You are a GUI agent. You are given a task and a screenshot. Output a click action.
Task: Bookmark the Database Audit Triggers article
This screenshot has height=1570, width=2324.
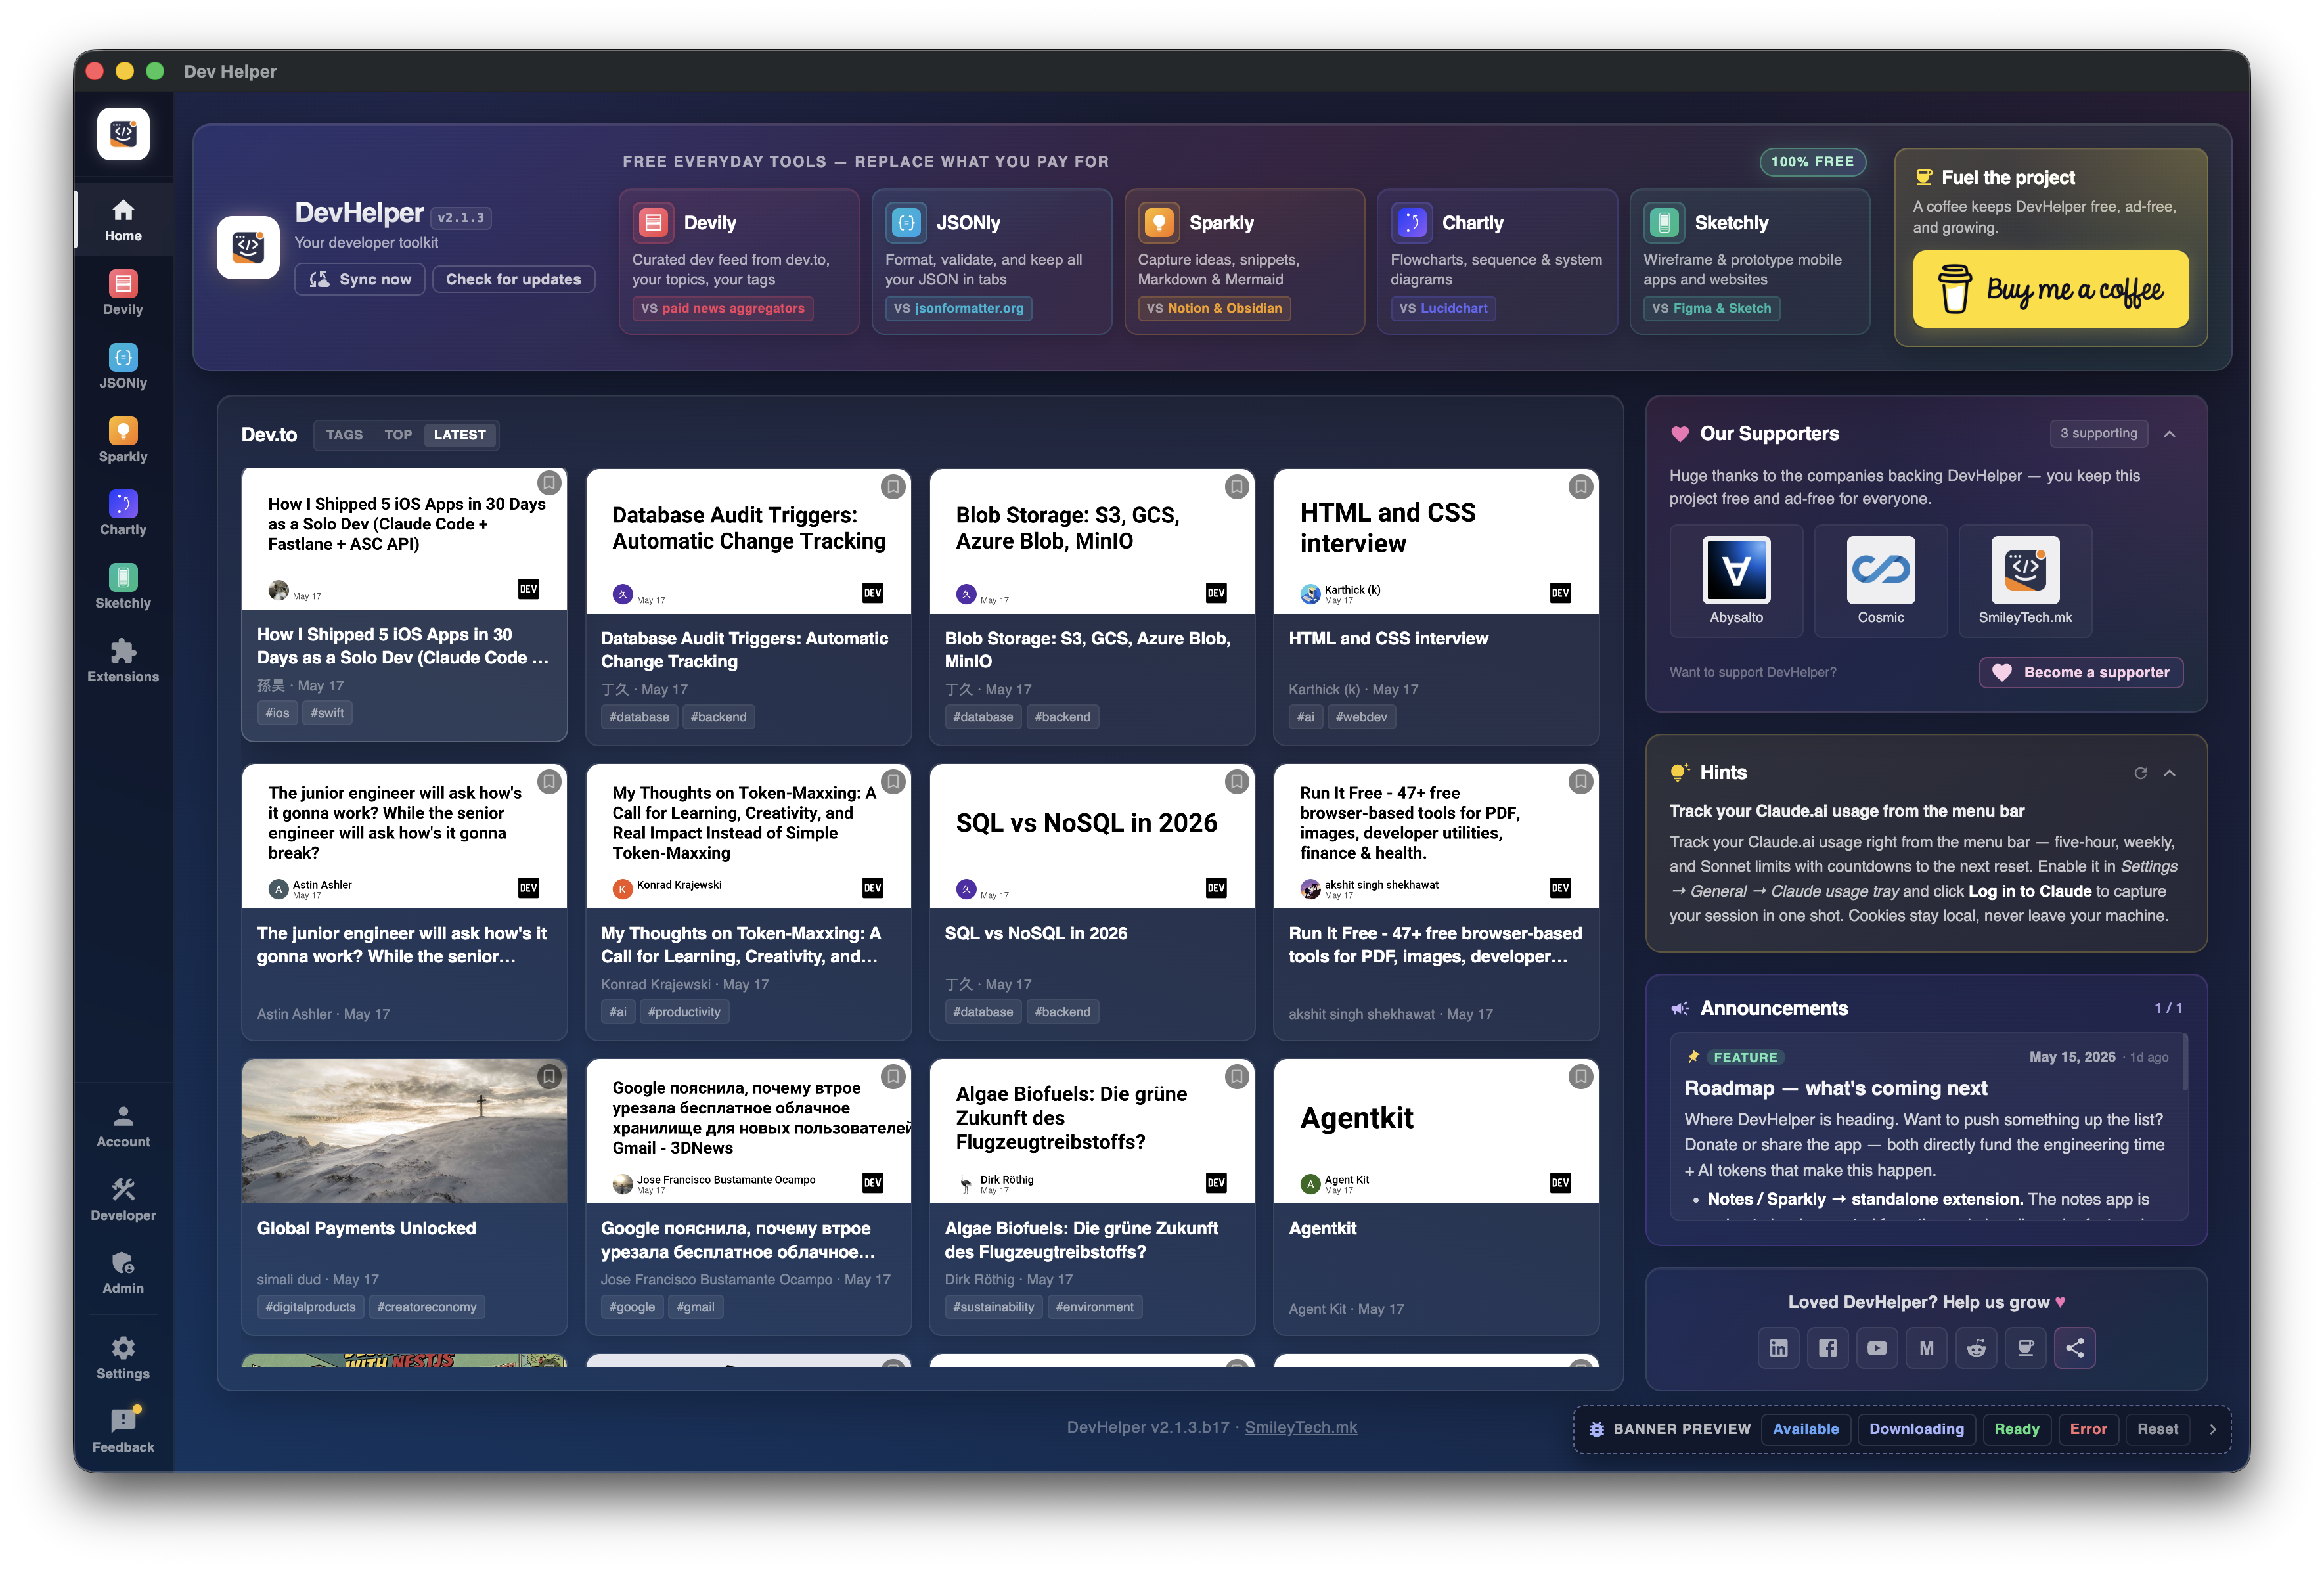pyautogui.click(x=893, y=486)
